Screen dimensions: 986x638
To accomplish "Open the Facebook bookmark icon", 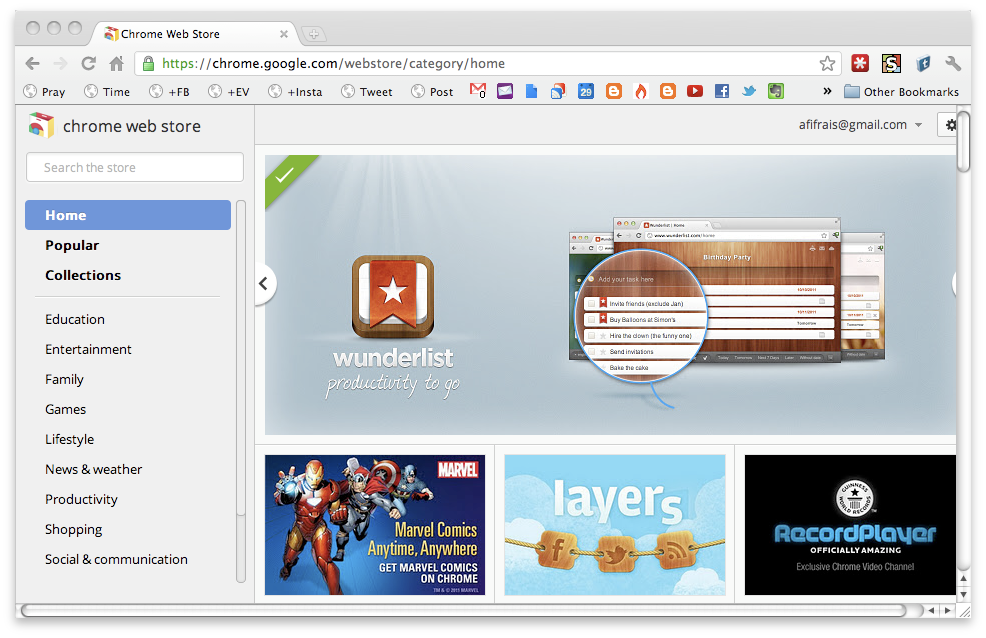I will click(722, 91).
